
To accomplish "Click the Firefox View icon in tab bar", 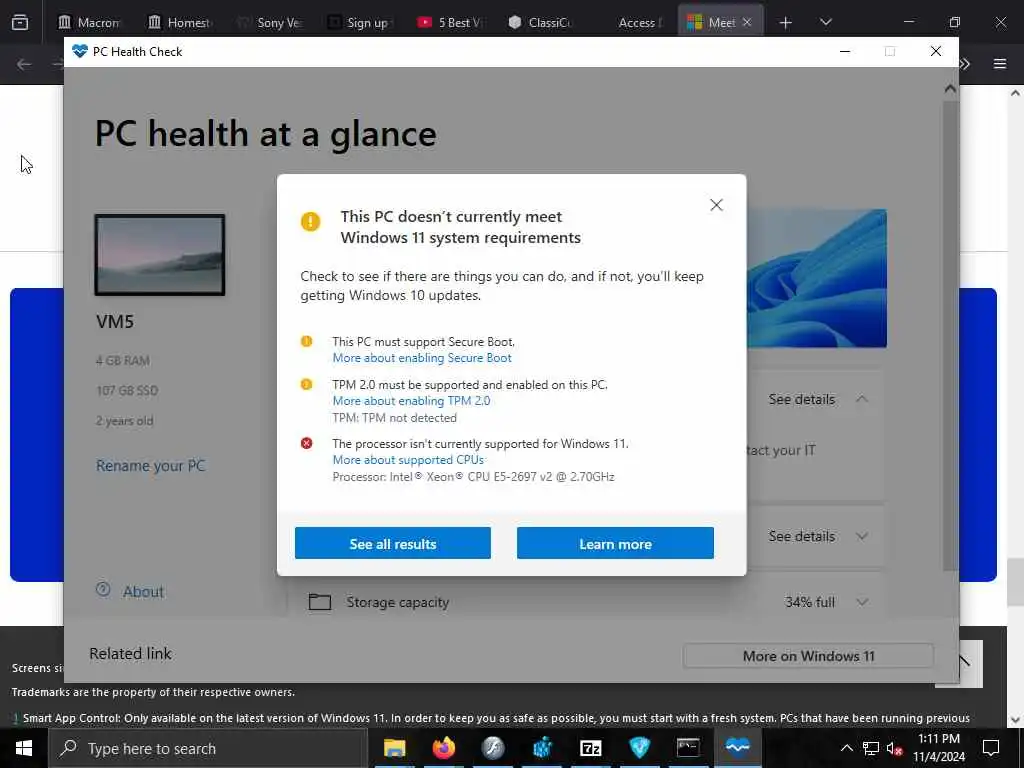I will coord(20,22).
